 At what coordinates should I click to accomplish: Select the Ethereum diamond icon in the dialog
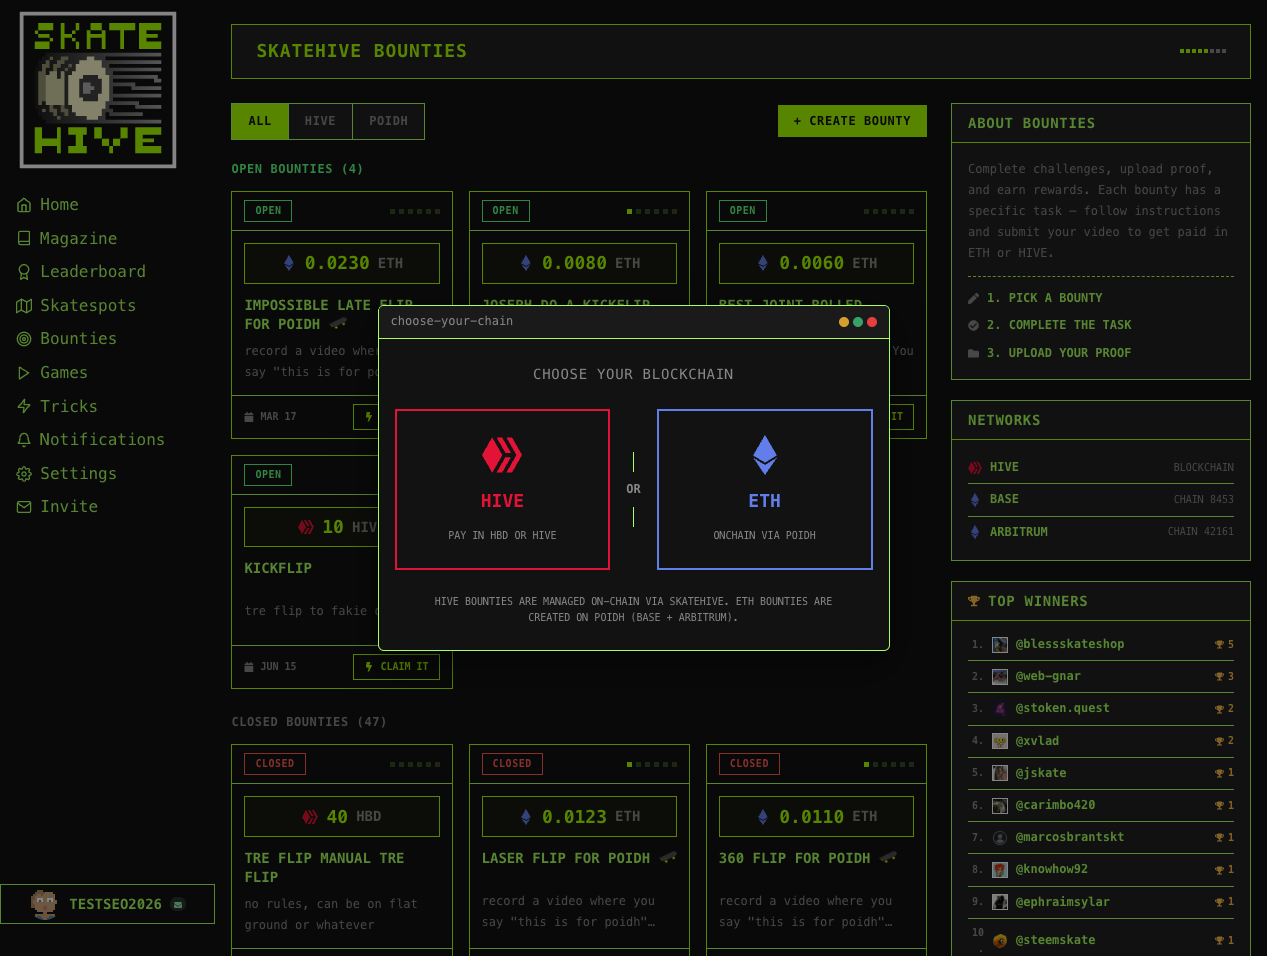point(764,455)
